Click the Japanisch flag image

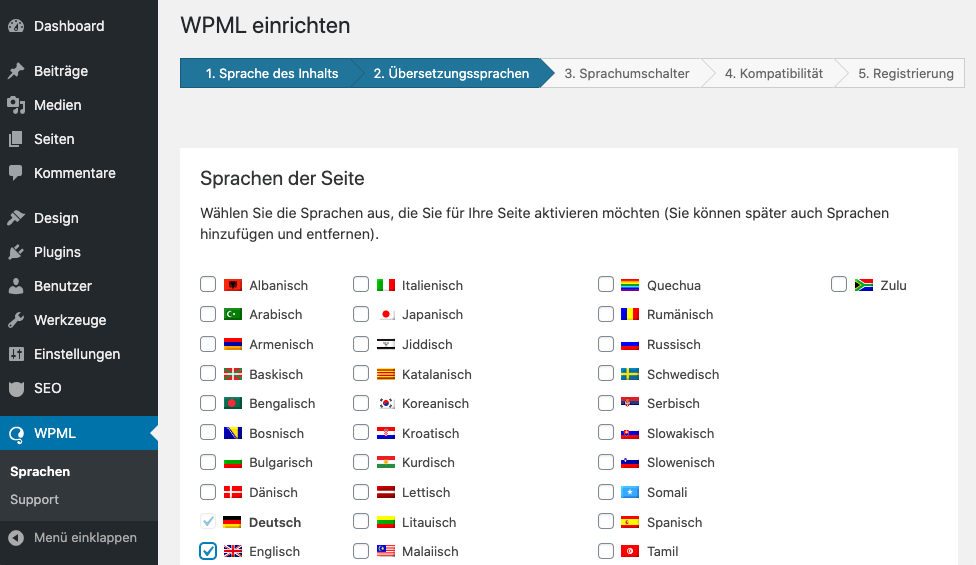click(387, 314)
